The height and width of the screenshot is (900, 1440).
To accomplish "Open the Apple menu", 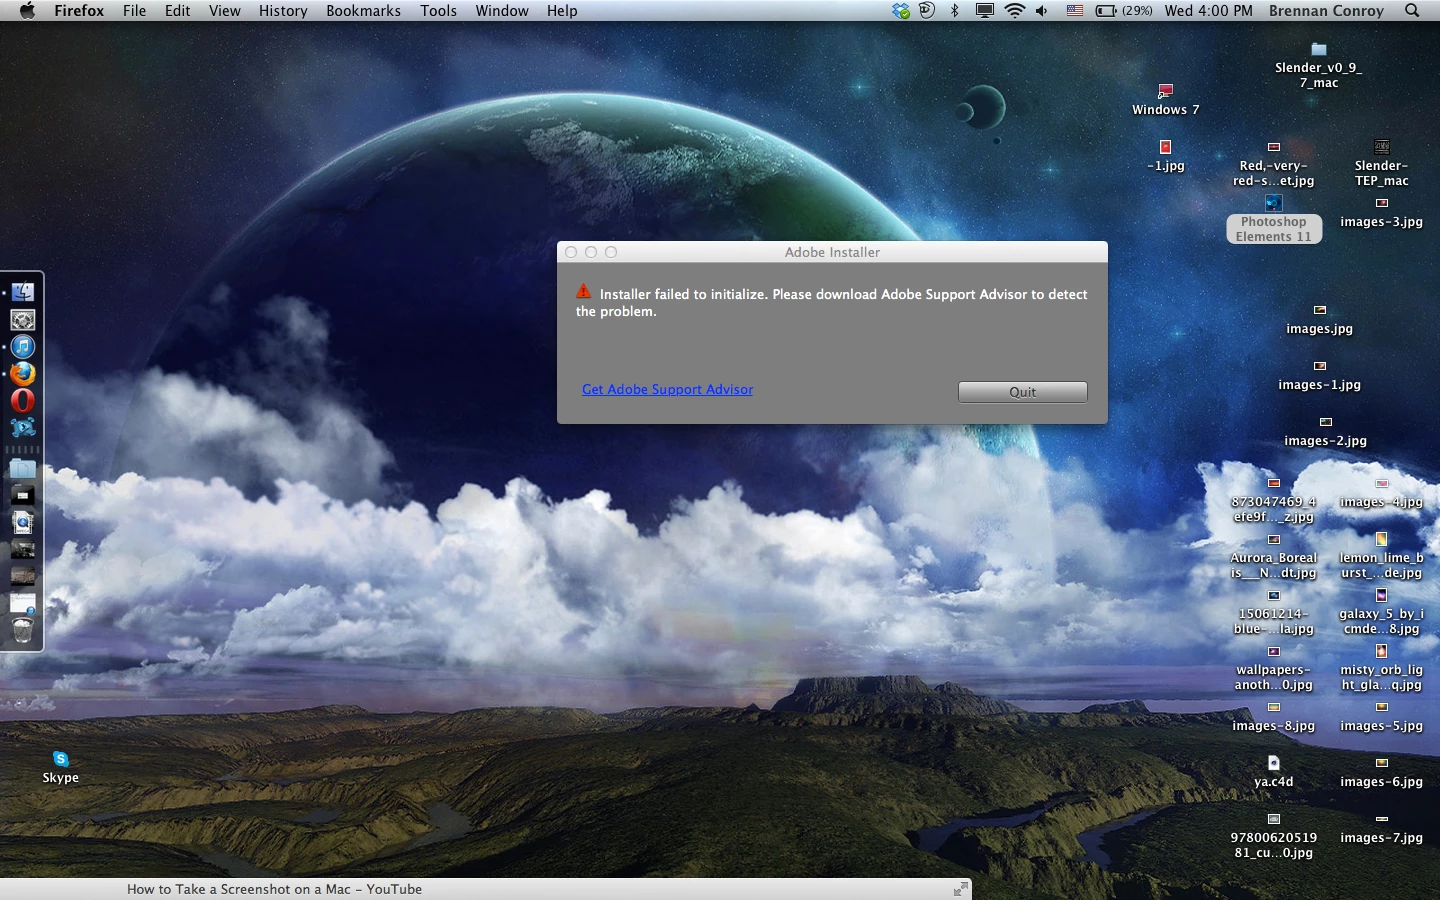I will [x=27, y=11].
